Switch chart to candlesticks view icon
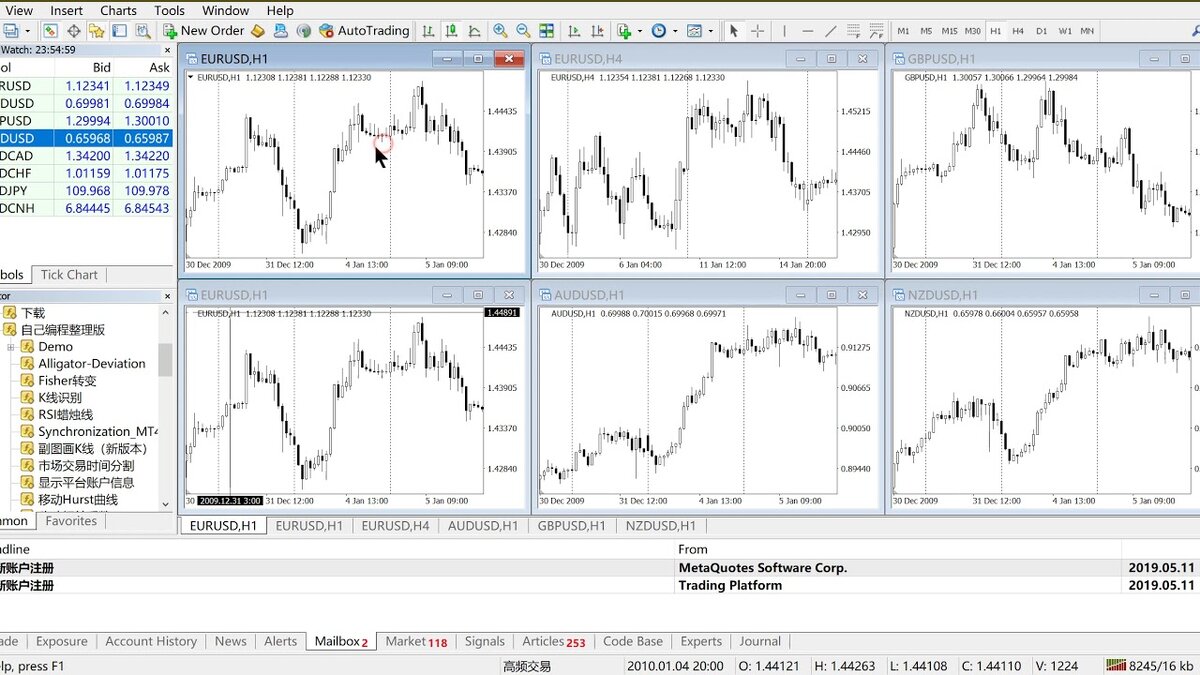 click(x=451, y=31)
